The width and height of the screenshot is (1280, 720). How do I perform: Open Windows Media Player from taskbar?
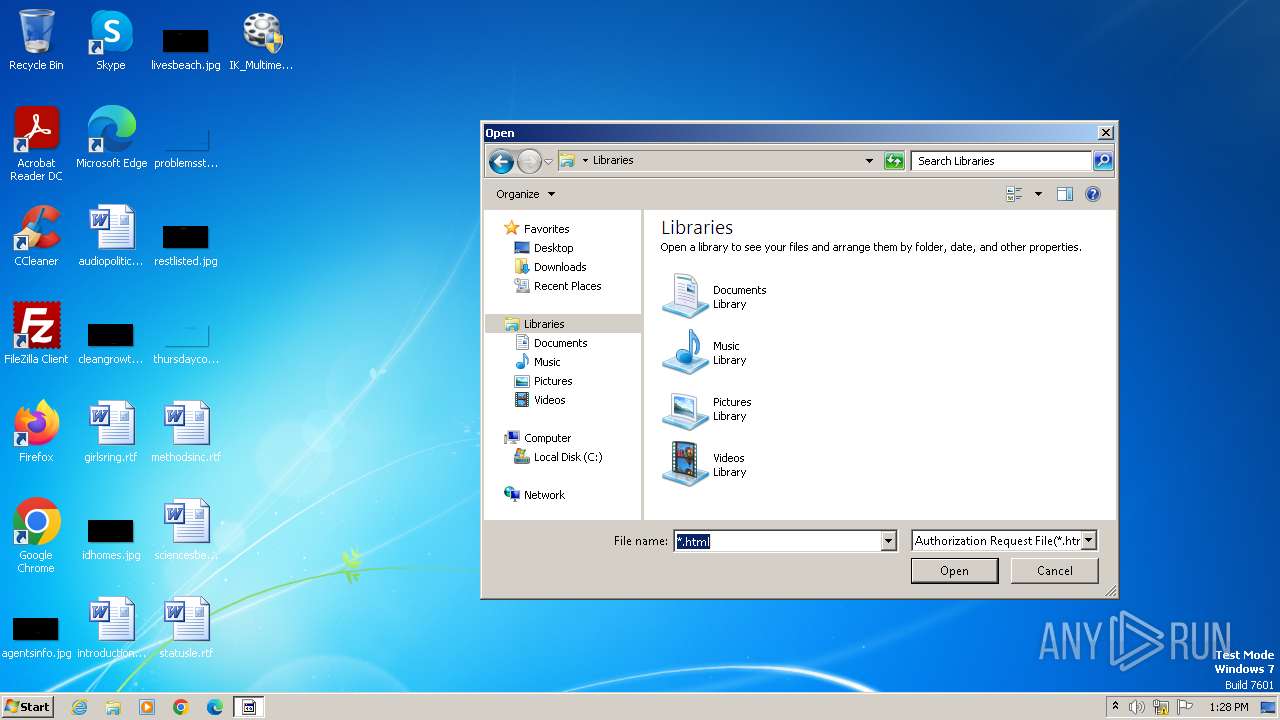(x=147, y=707)
